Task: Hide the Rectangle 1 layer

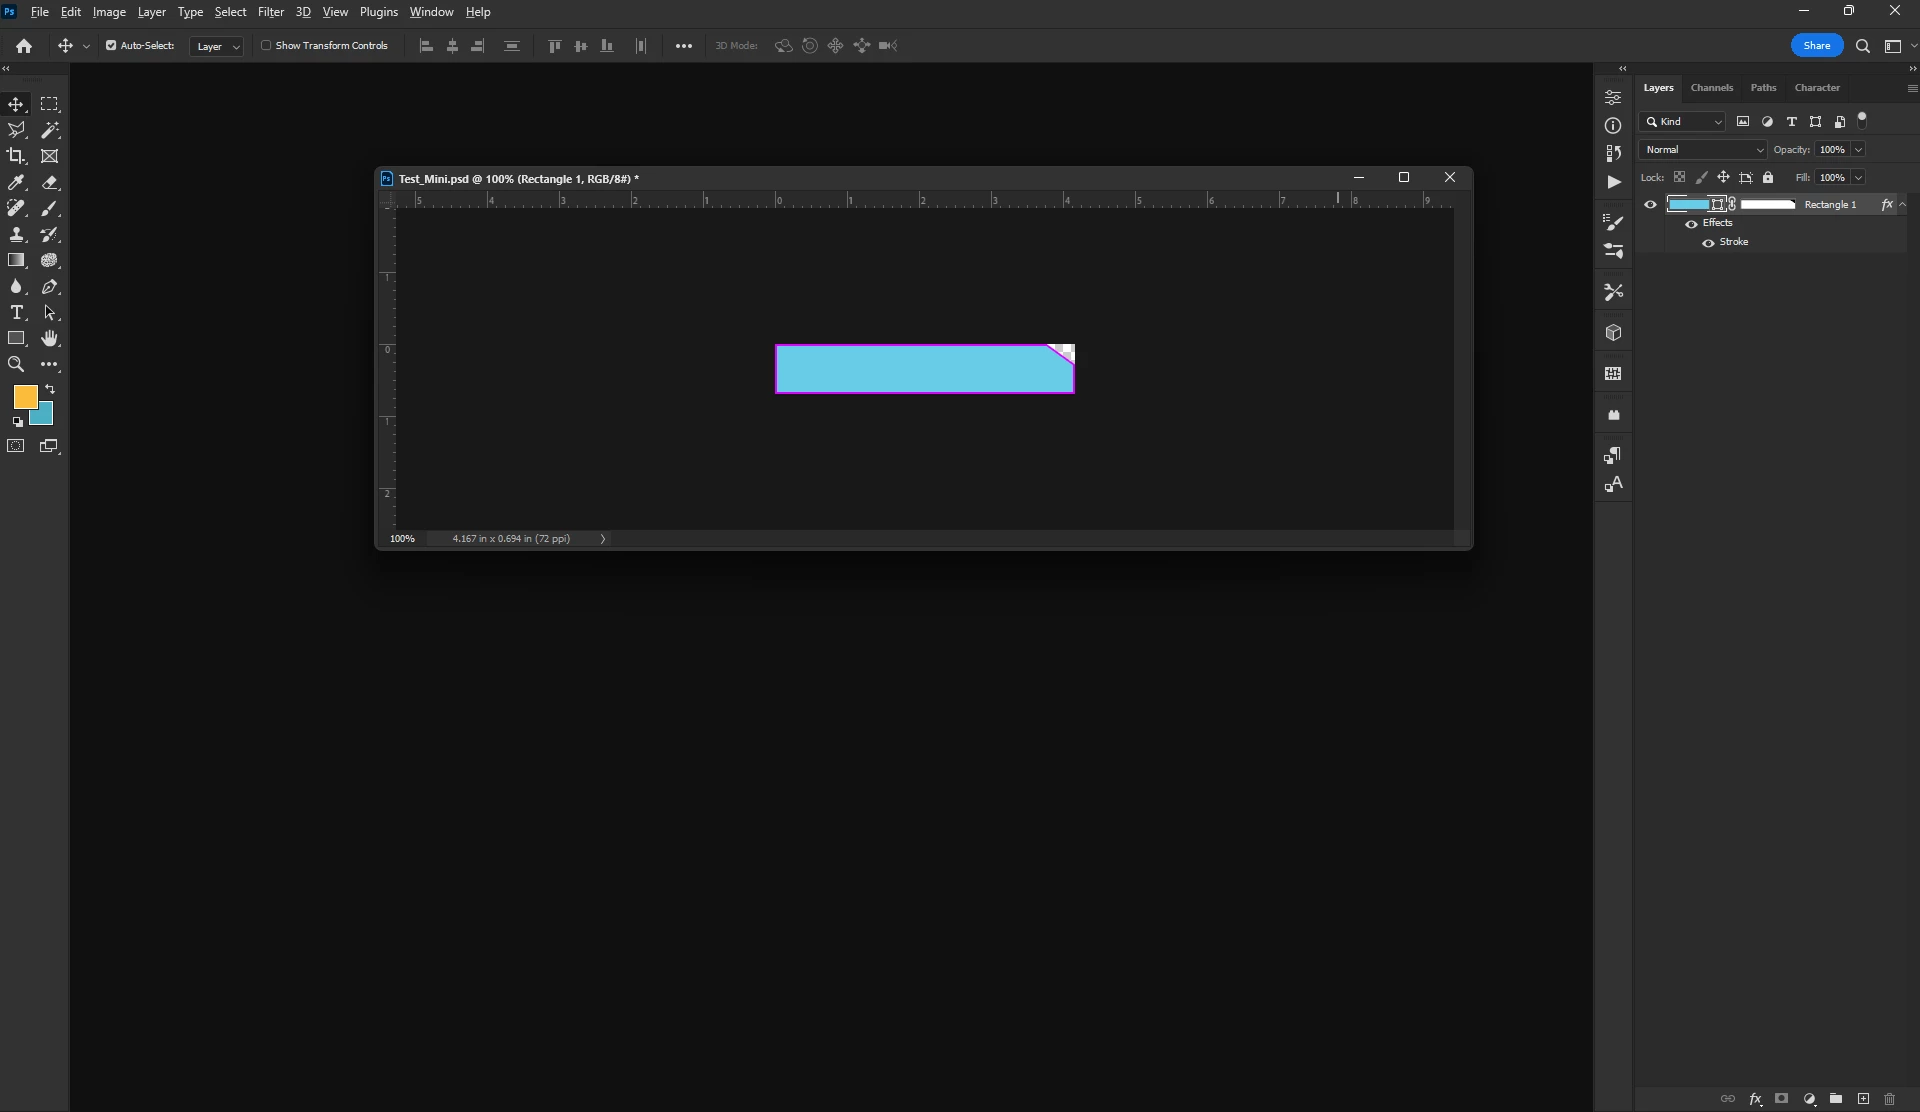Action: point(1650,205)
